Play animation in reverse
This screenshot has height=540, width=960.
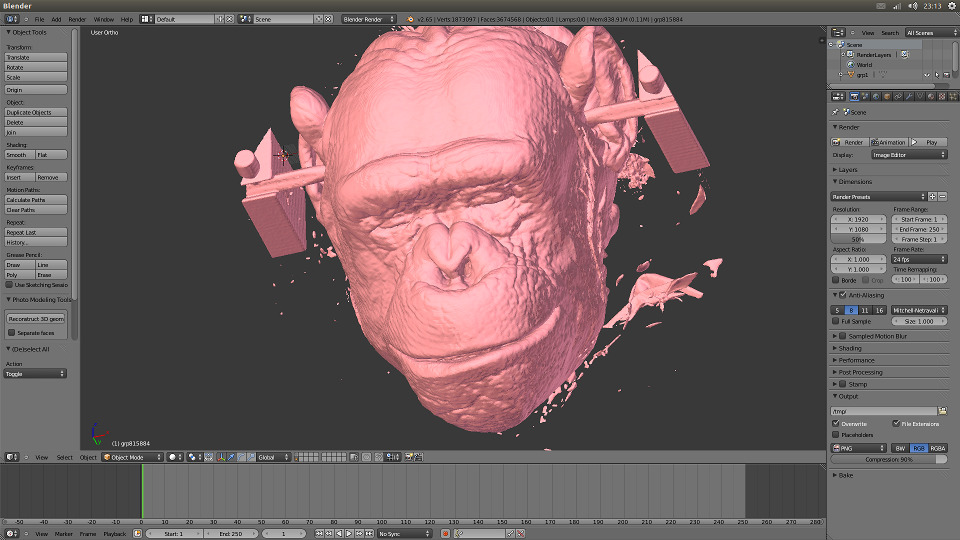[x=339, y=533]
